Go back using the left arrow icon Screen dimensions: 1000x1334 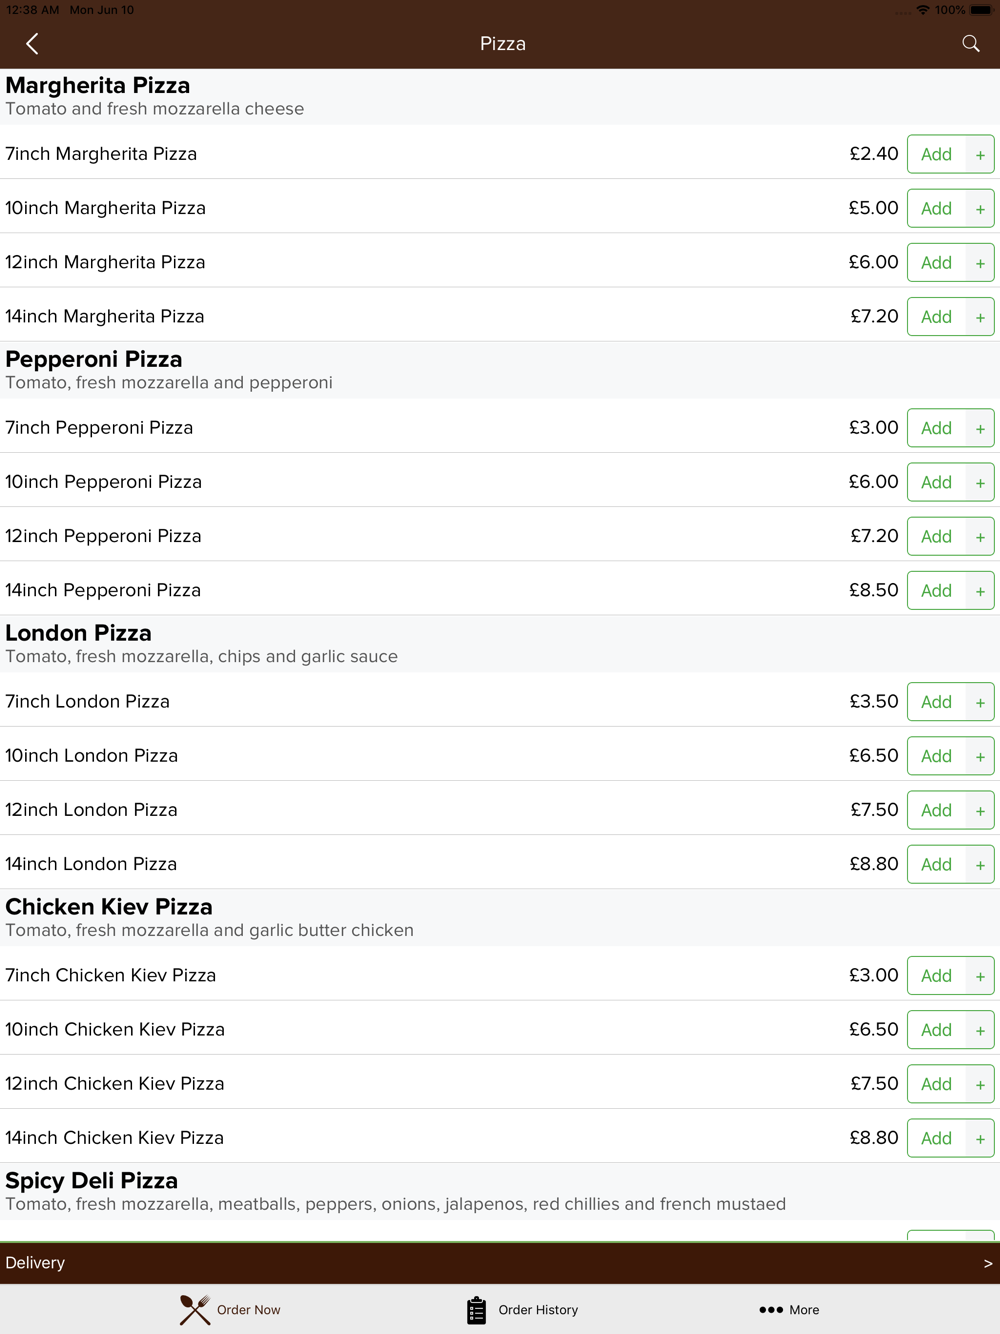pyautogui.click(x=32, y=44)
